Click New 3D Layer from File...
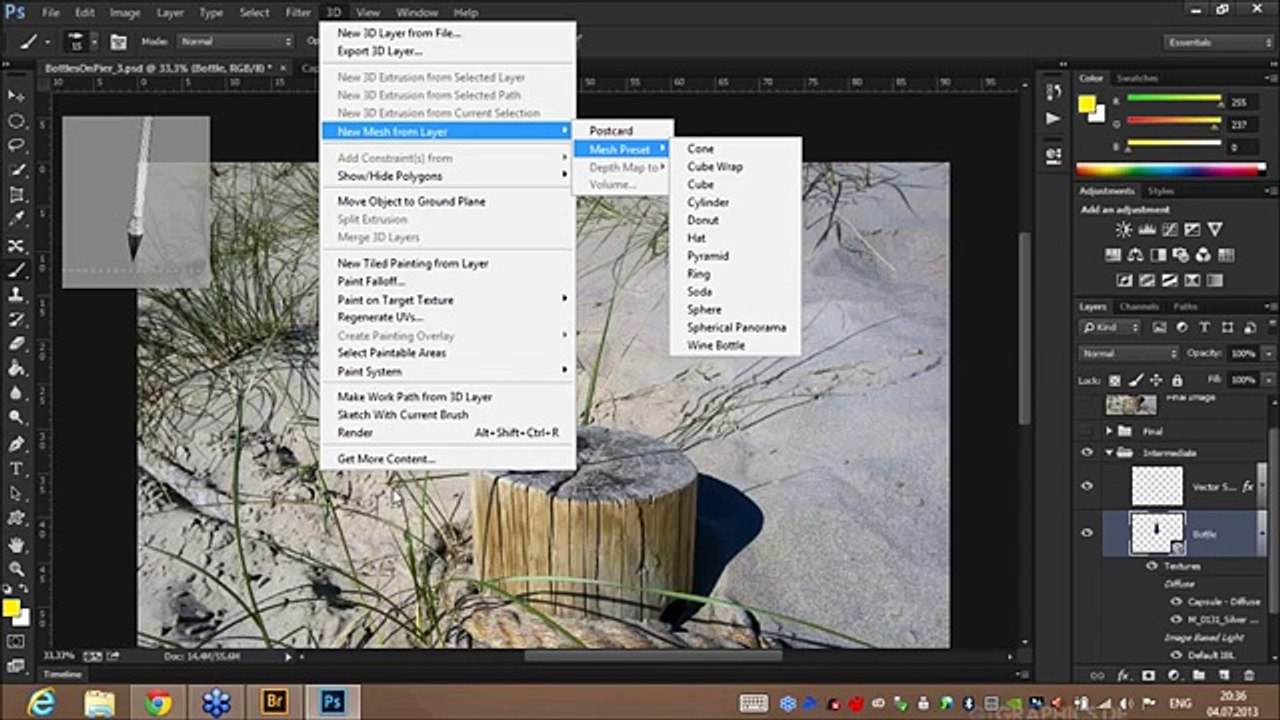1280x720 pixels. (399, 33)
